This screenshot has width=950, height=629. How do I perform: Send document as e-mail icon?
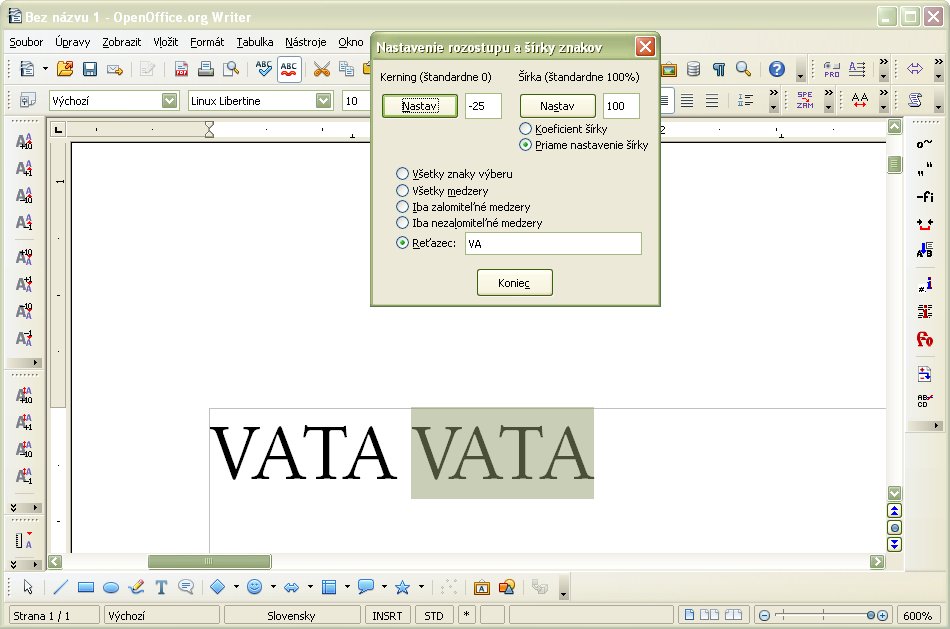[115, 69]
